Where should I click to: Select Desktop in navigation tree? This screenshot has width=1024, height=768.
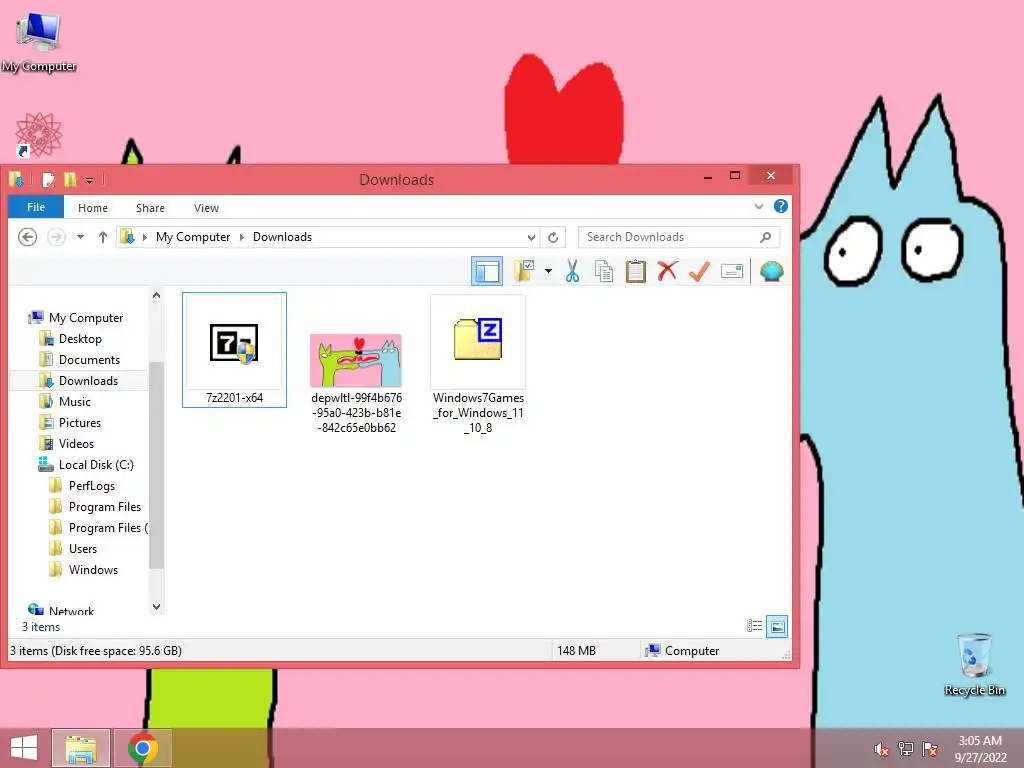[x=80, y=339]
